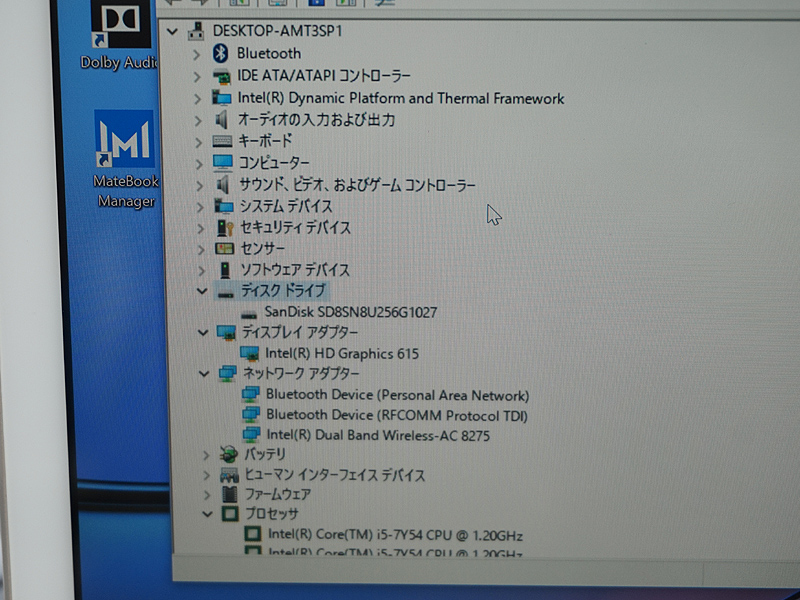
Task: Select the センサー label
Action: point(262,248)
